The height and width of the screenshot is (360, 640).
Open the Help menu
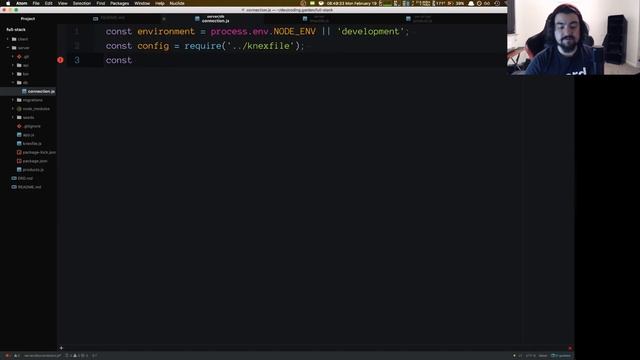[x=160, y=3]
